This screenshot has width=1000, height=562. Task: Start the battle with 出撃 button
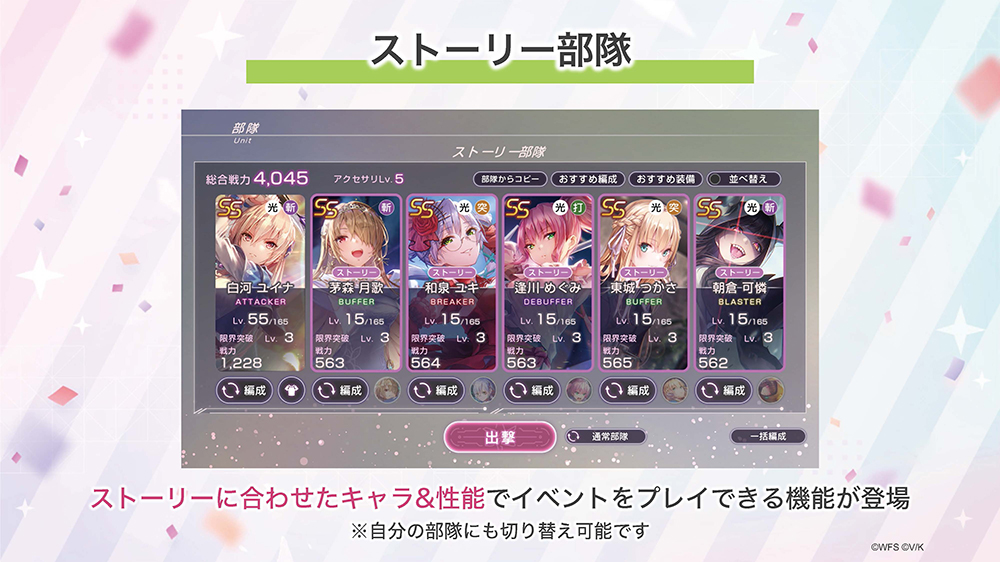500,438
